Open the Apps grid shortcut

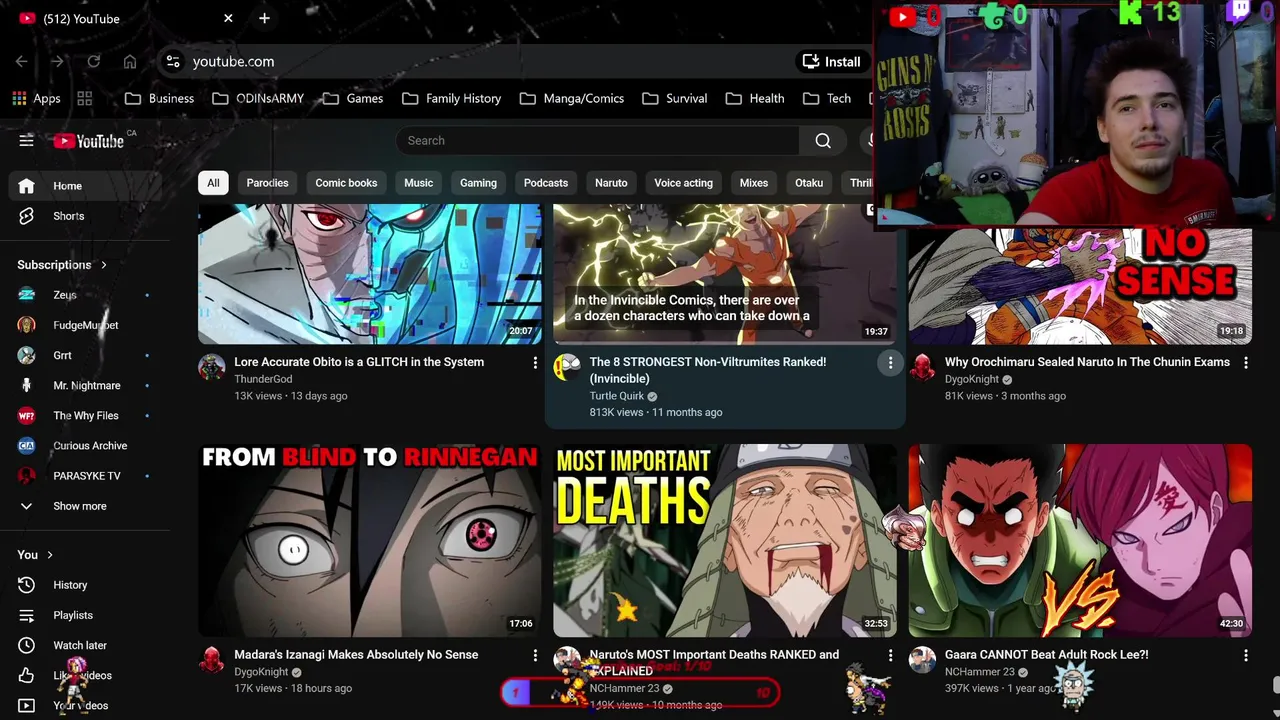[x=36, y=98]
